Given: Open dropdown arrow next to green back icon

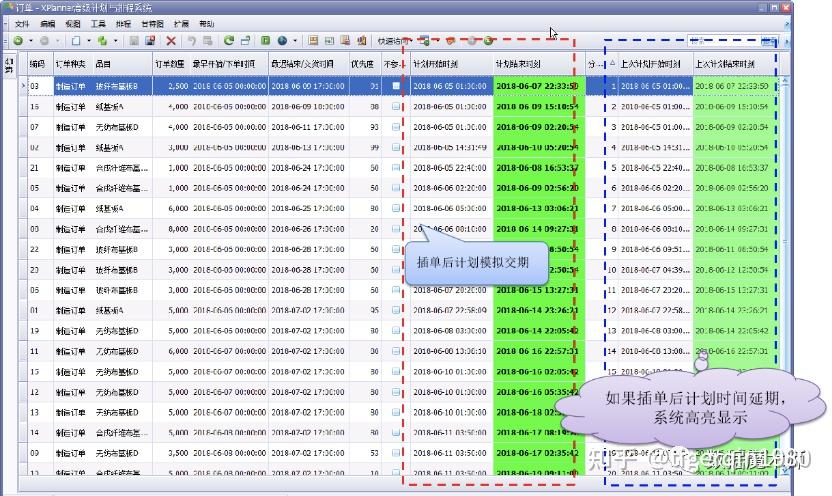Looking at the screenshot, I should click(29, 41).
